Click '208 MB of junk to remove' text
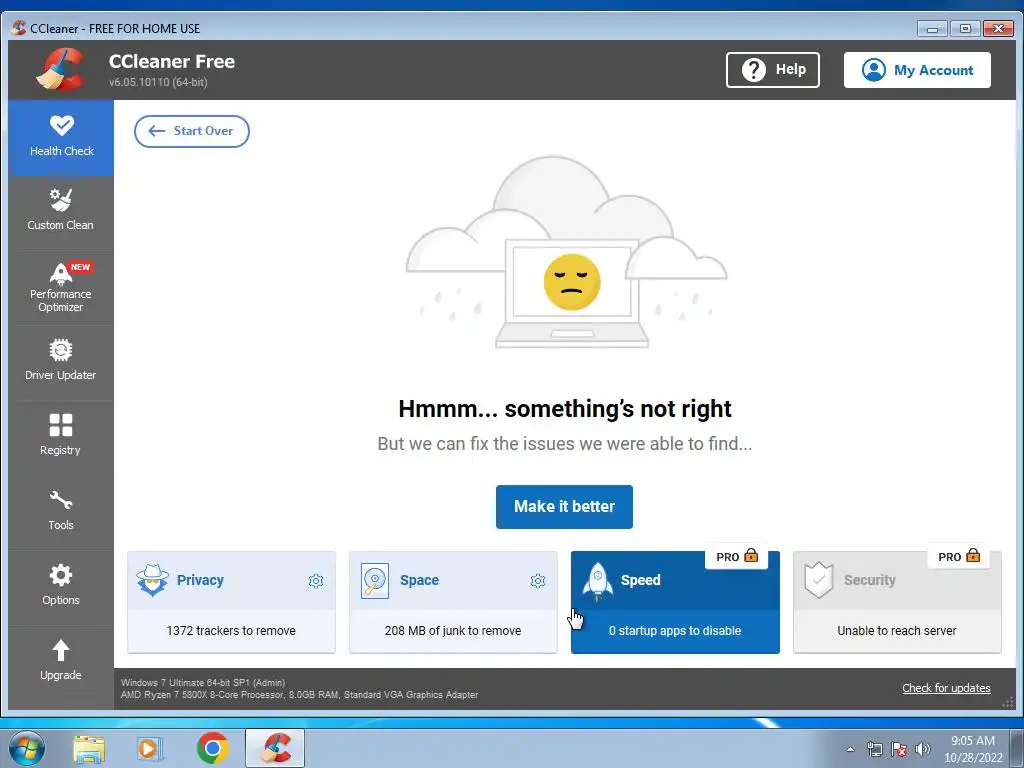The image size is (1024, 768). 453,631
